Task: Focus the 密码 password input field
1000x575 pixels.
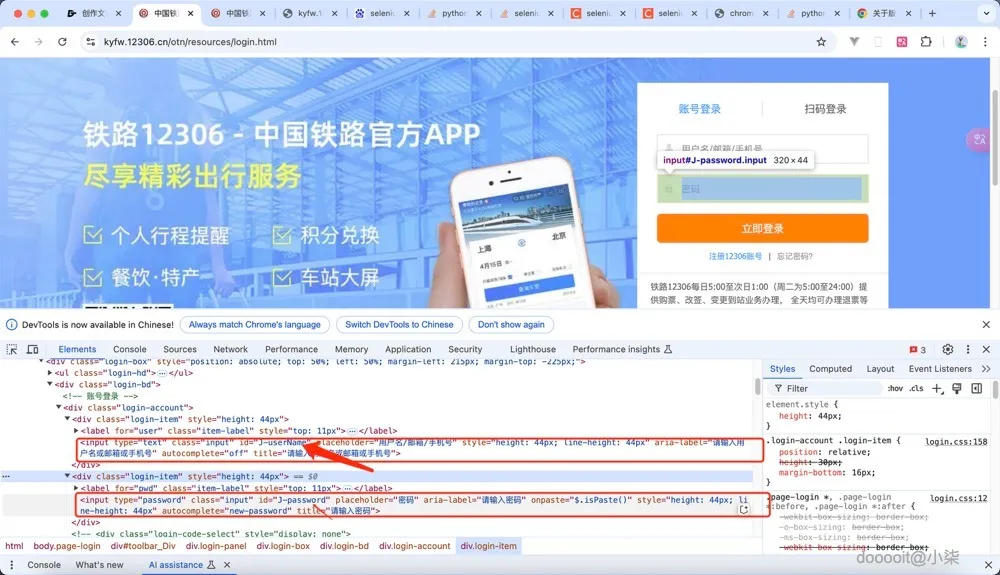Action: pyautogui.click(x=763, y=189)
